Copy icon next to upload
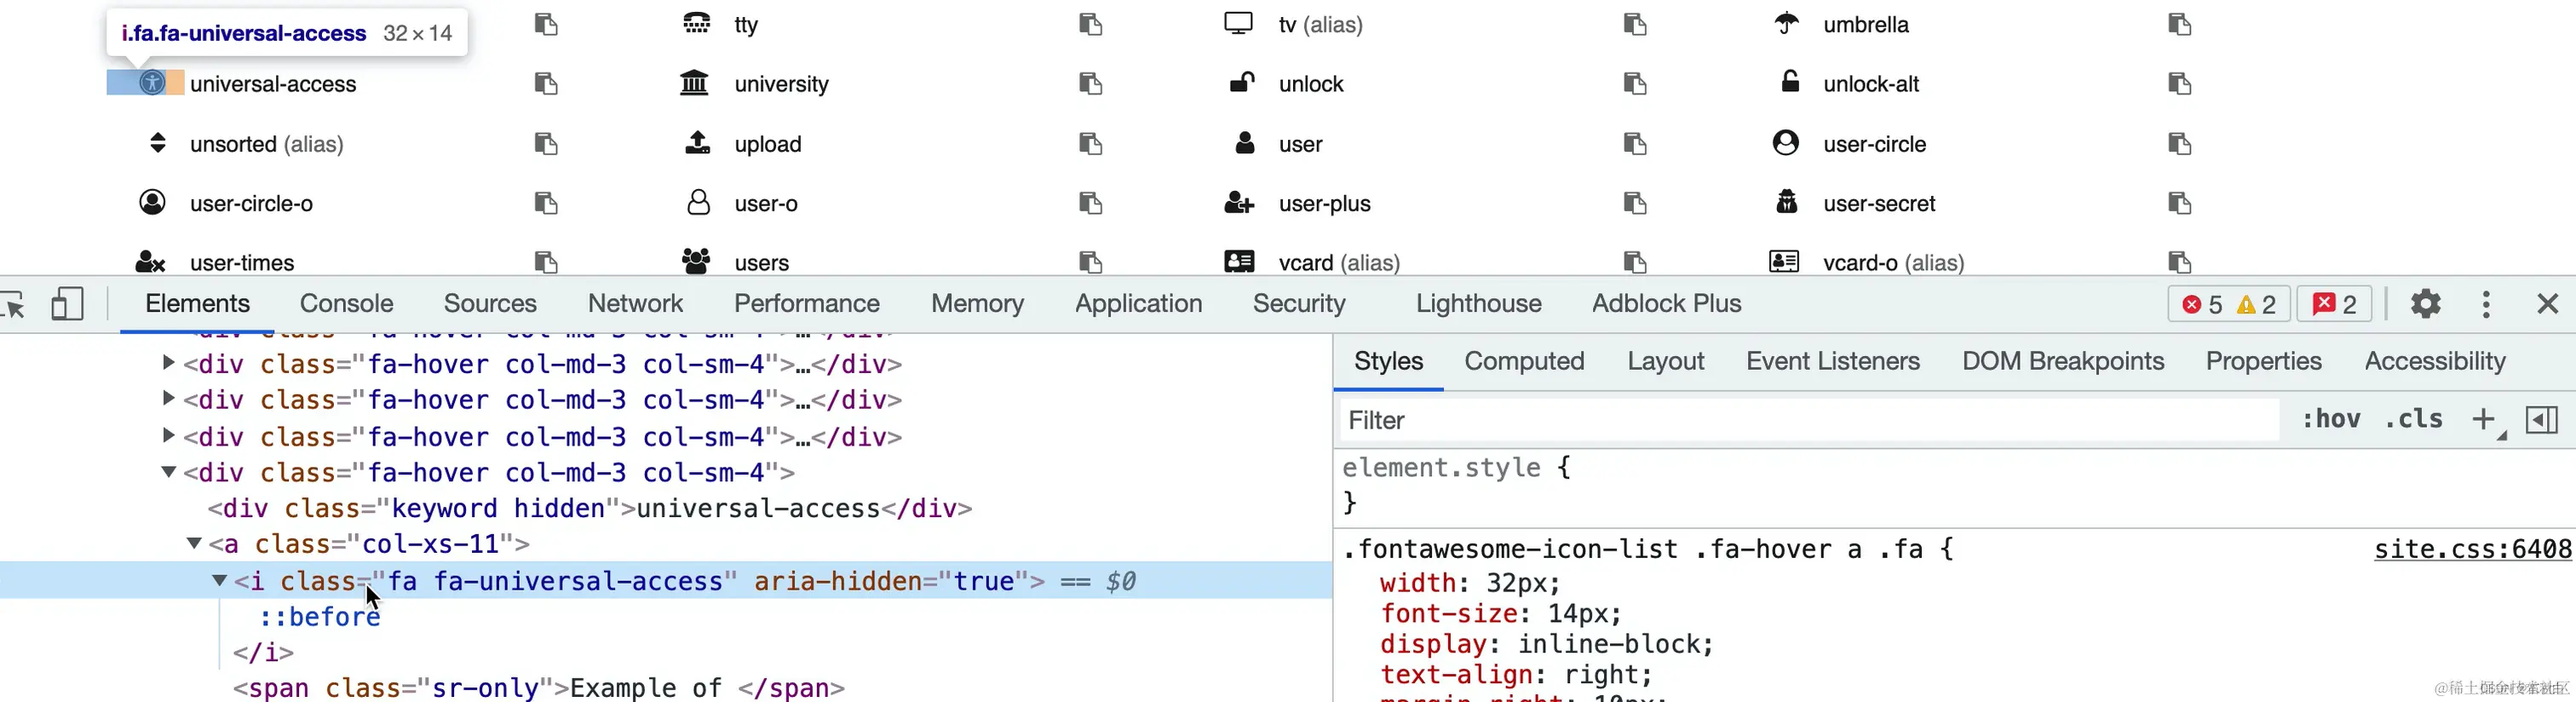The width and height of the screenshot is (2576, 702). pyautogui.click(x=1090, y=143)
